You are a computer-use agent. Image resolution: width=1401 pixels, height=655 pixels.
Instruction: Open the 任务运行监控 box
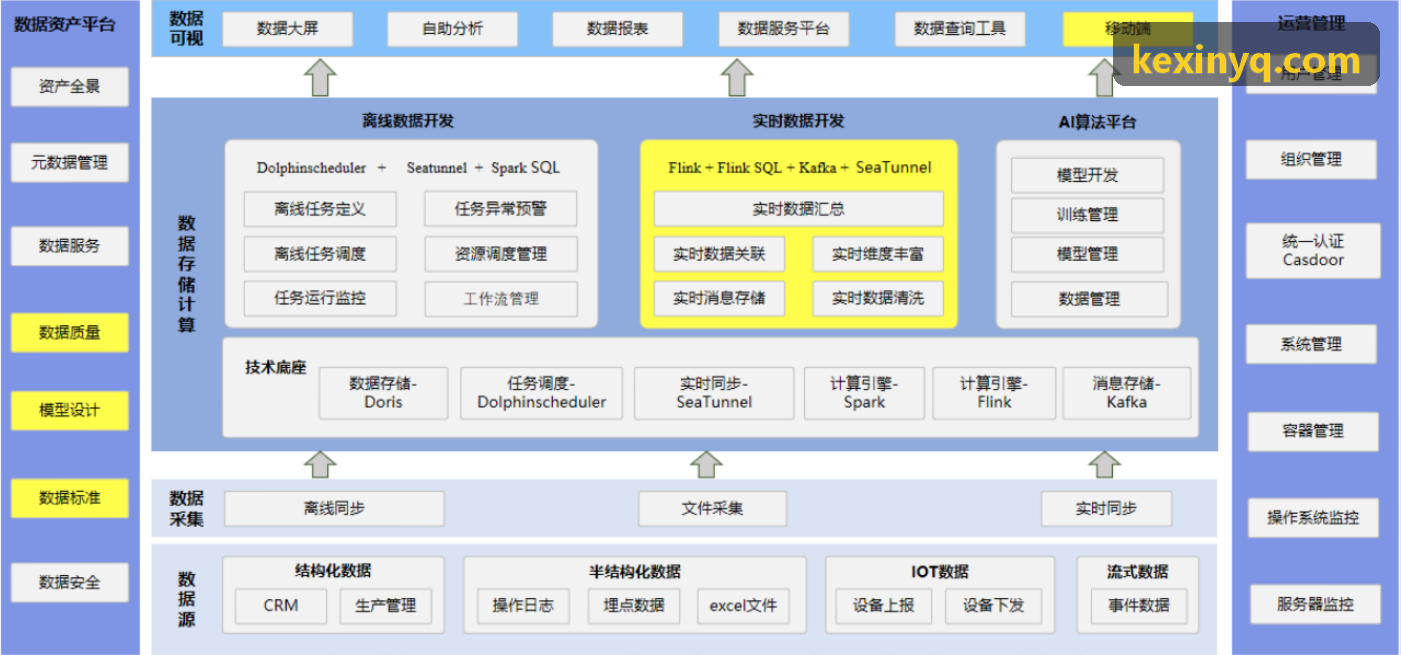pyautogui.click(x=320, y=298)
